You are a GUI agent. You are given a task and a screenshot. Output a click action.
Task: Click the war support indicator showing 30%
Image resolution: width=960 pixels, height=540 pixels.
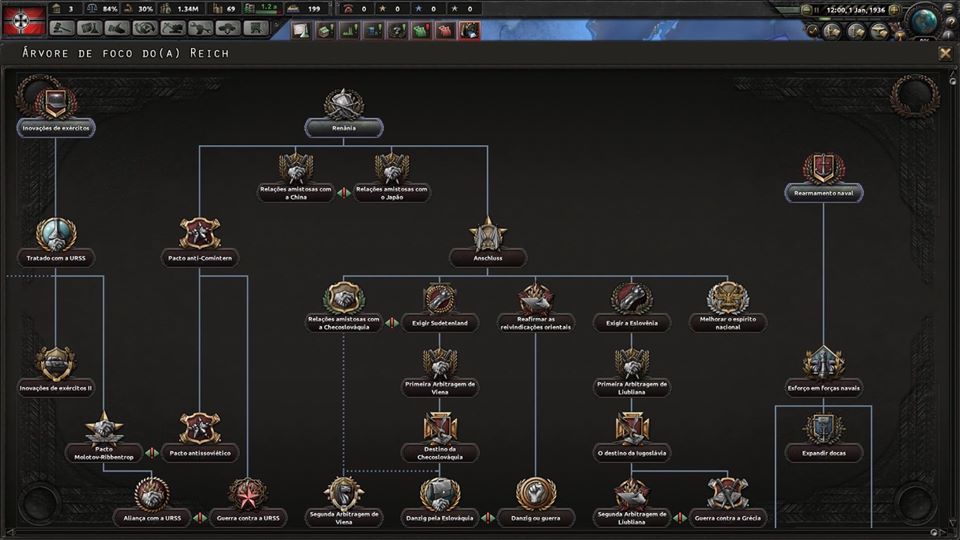point(139,9)
